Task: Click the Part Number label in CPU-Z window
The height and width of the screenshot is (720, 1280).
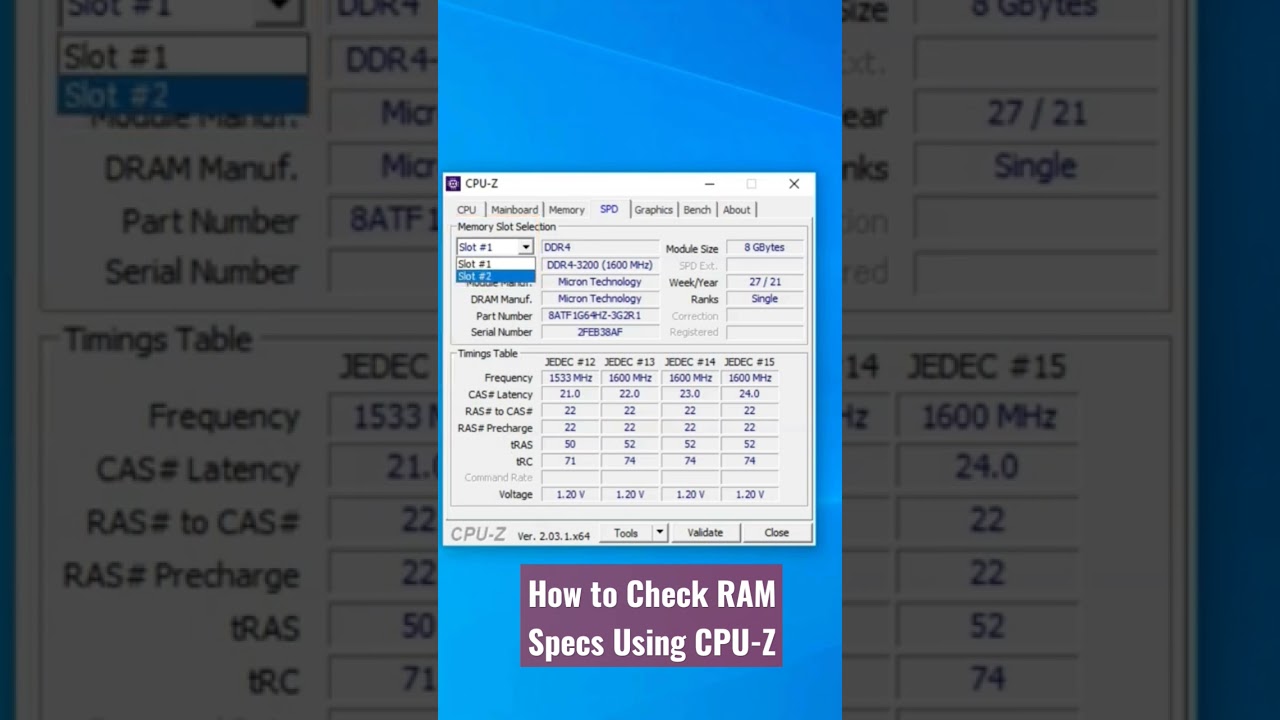Action: coord(504,316)
